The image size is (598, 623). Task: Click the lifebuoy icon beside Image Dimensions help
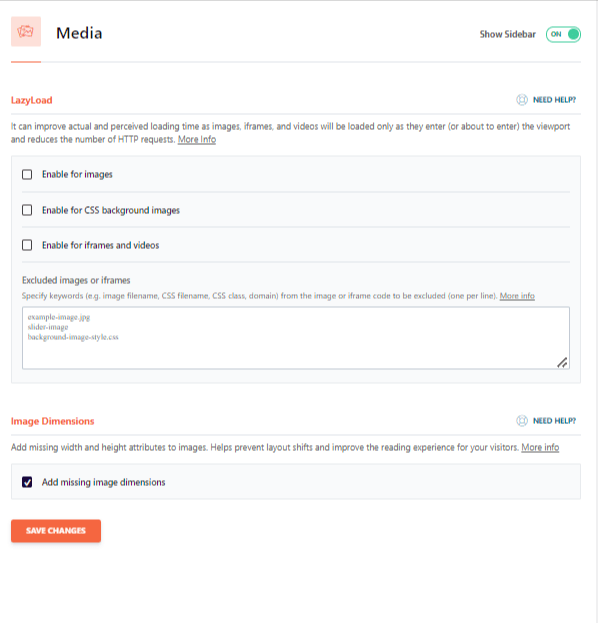click(x=522, y=421)
